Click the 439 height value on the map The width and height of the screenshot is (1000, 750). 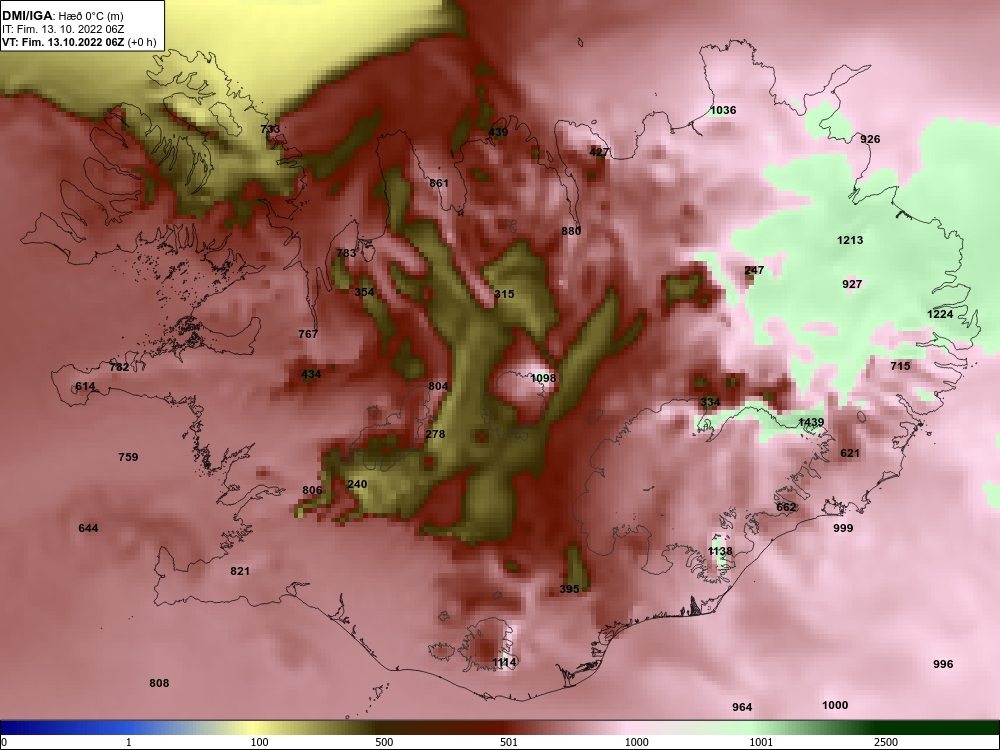tap(498, 132)
